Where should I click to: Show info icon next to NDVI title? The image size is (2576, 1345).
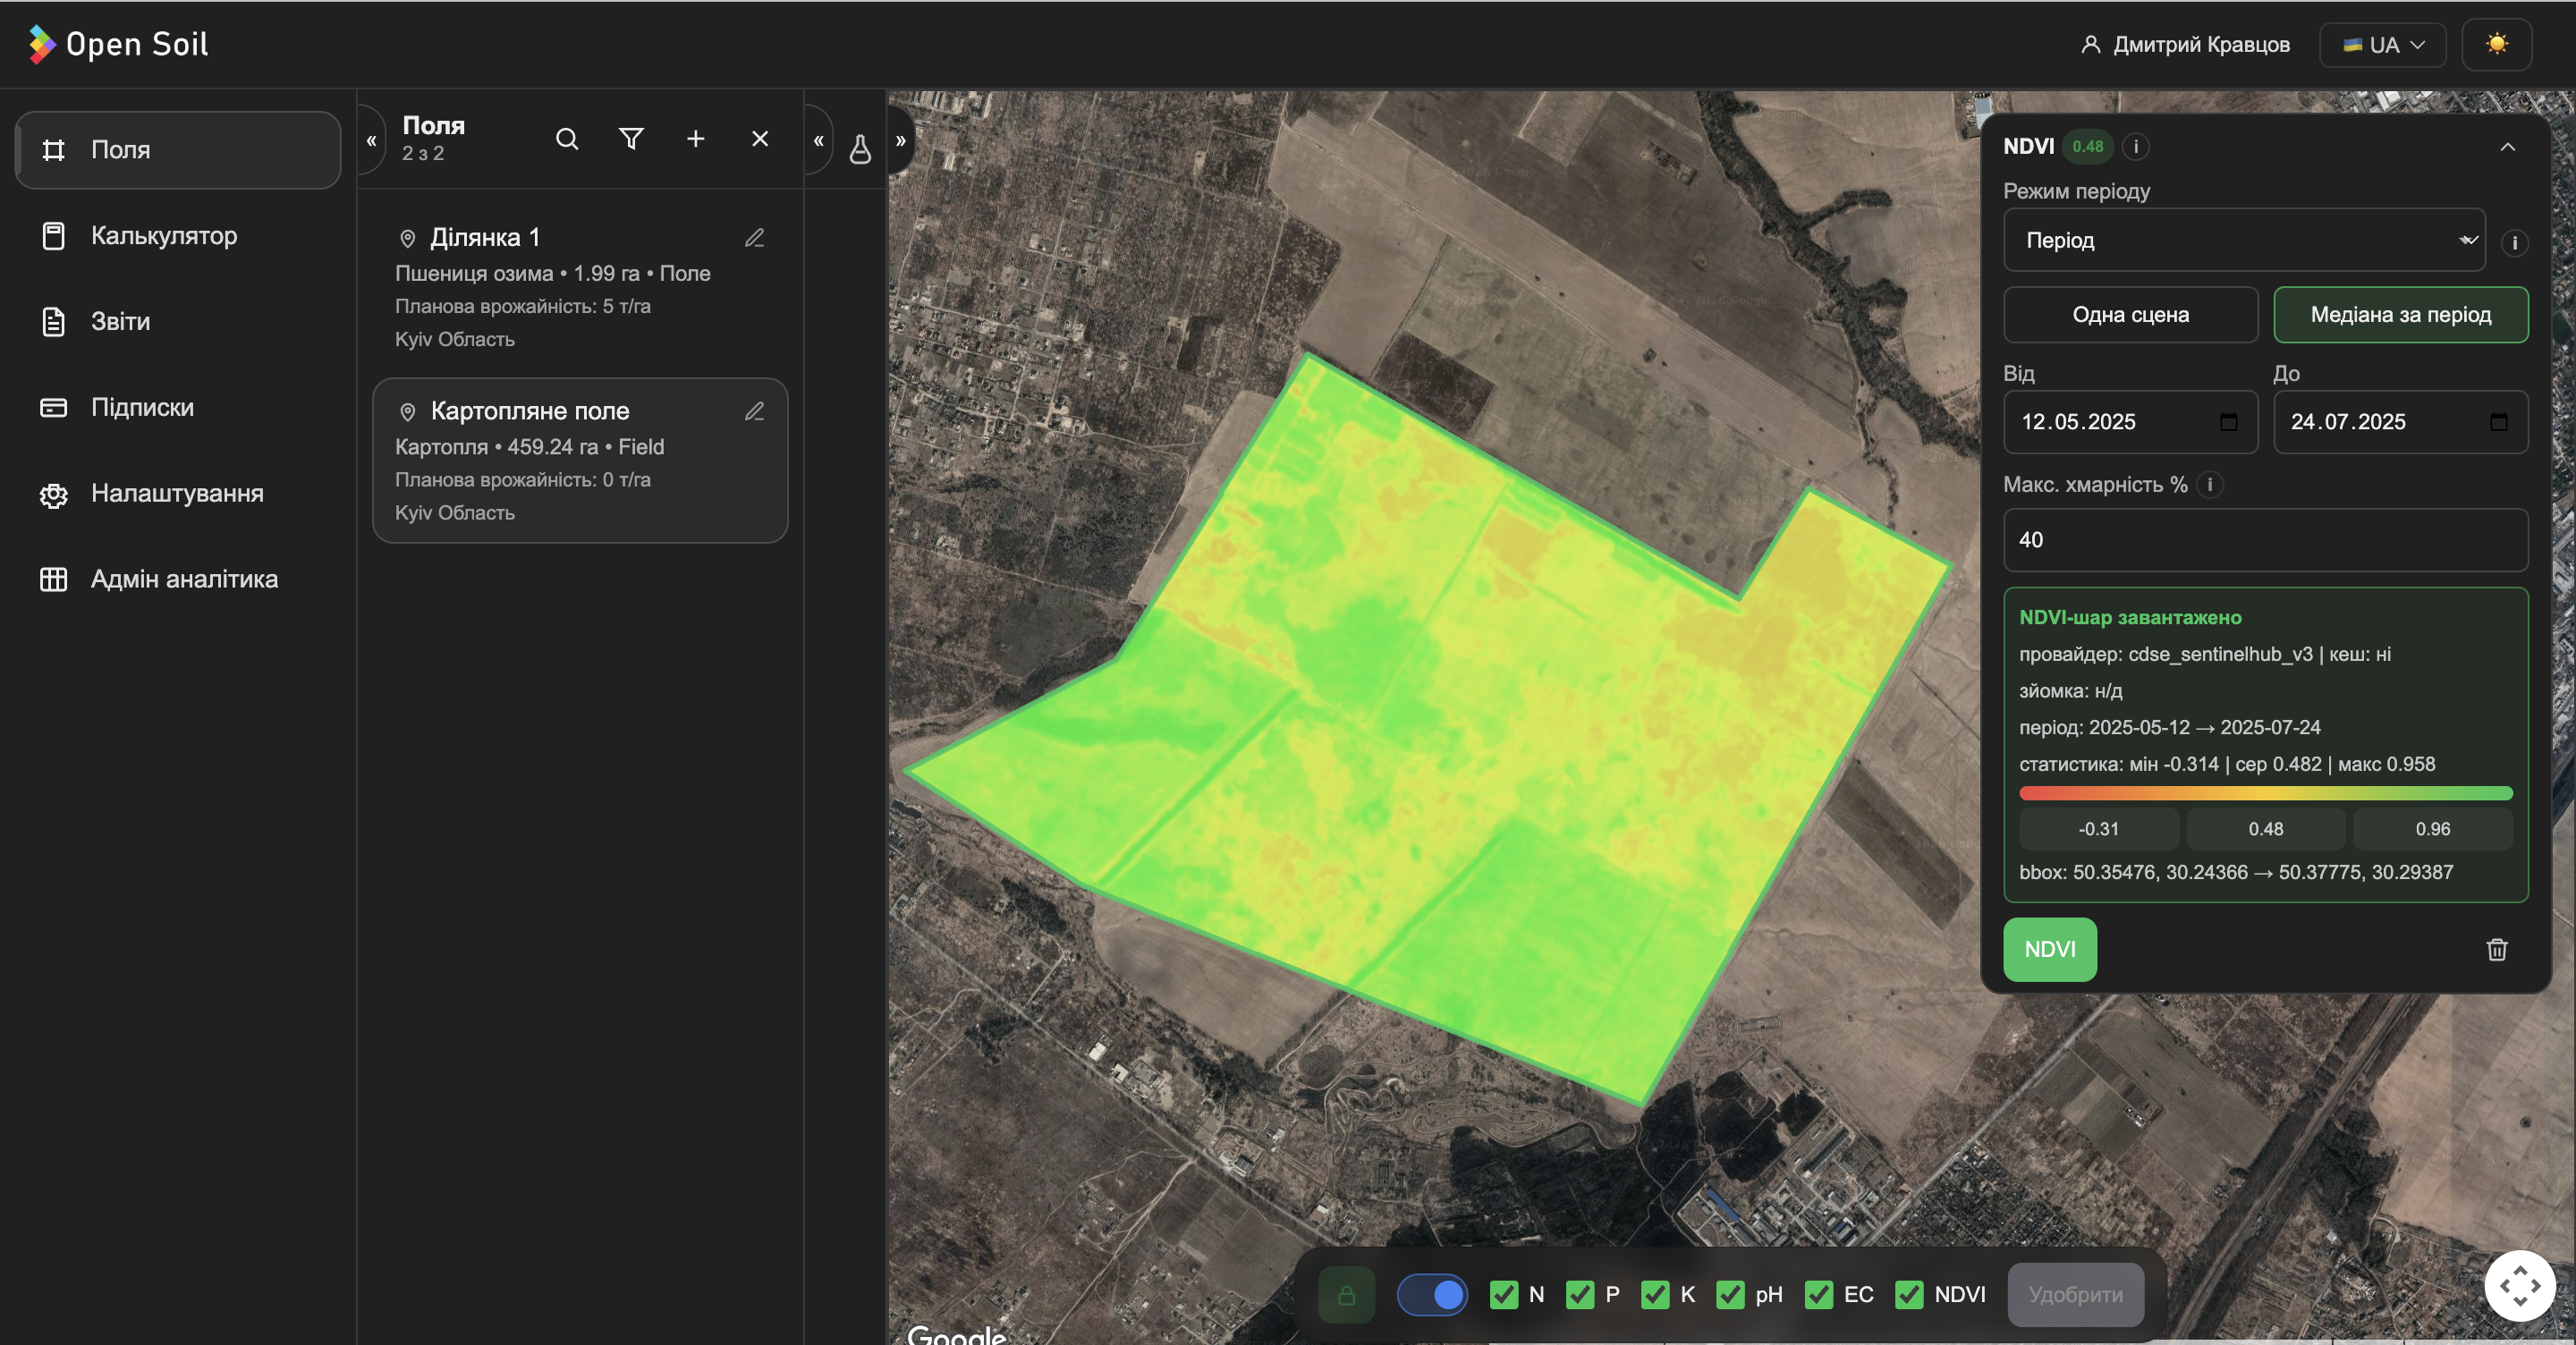coord(2136,146)
